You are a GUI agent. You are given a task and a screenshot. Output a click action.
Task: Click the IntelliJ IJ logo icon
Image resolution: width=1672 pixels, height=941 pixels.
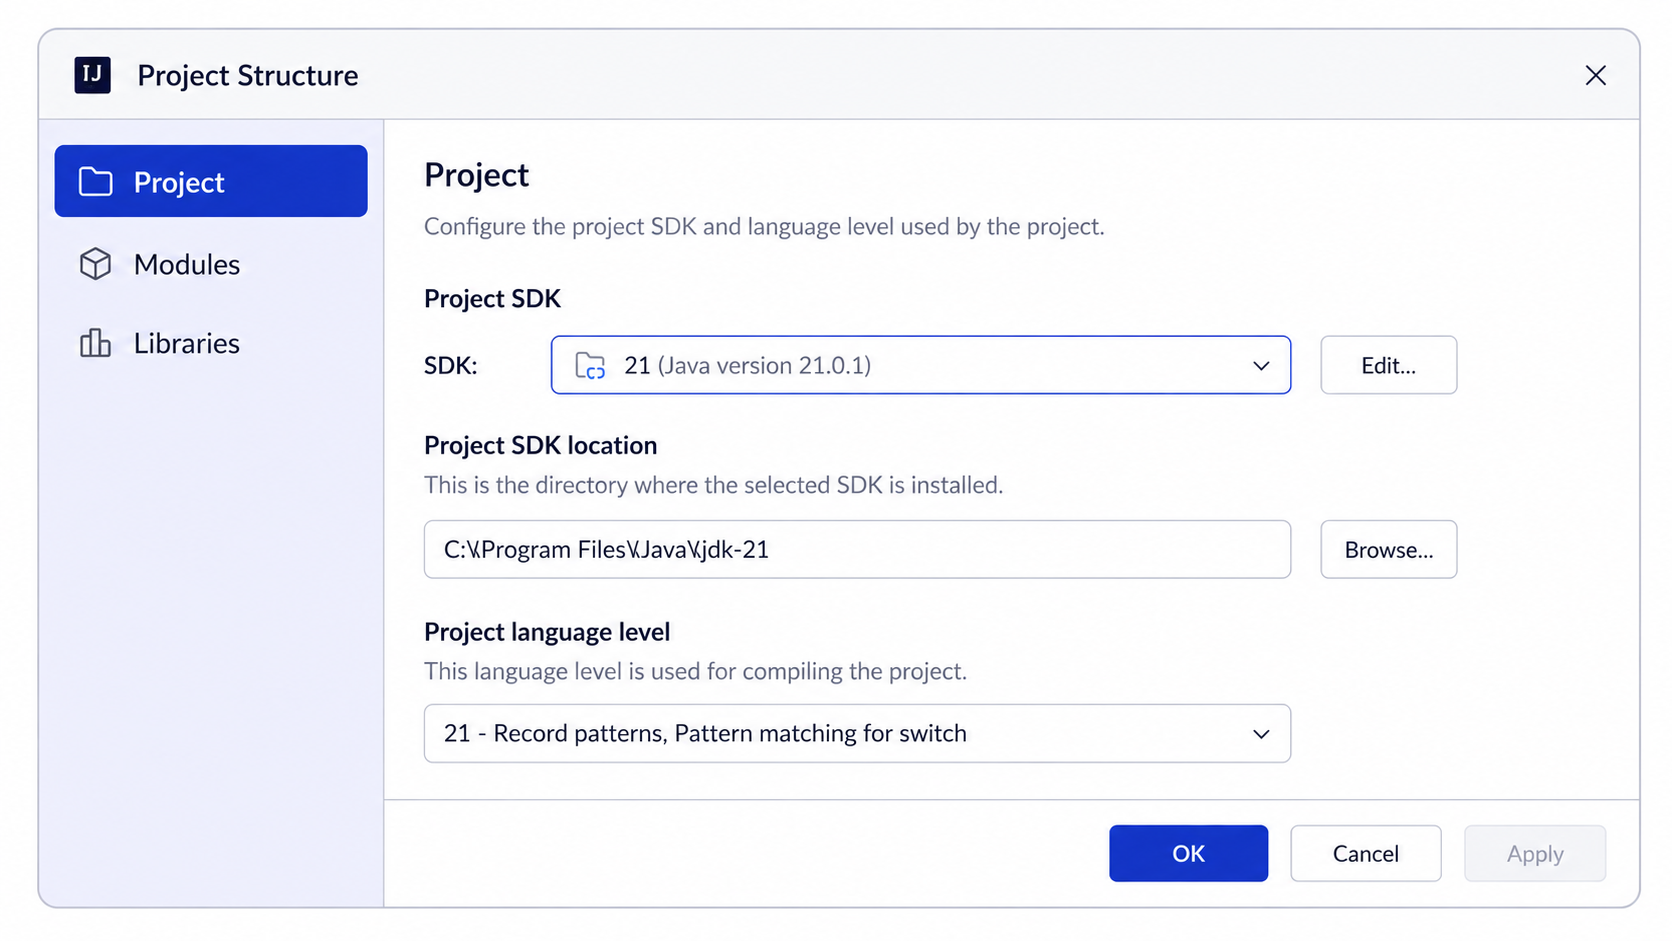pos(92,75)
